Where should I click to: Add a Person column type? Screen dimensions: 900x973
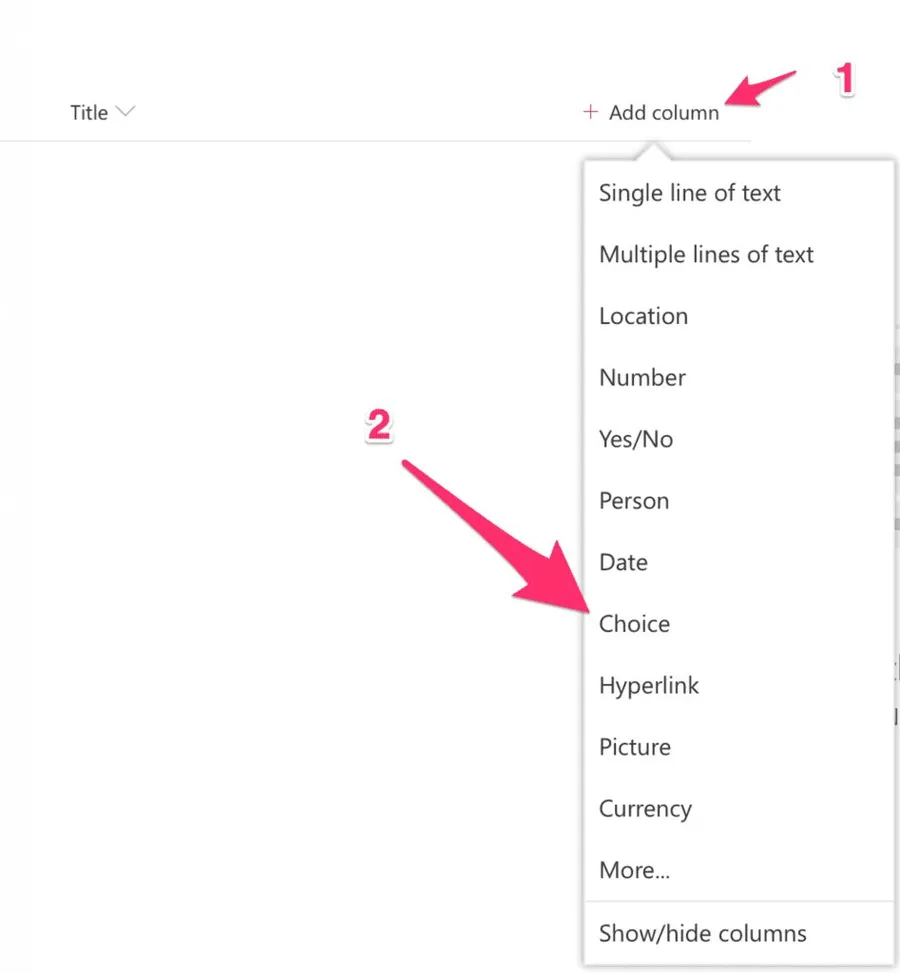tap(634, 501)
